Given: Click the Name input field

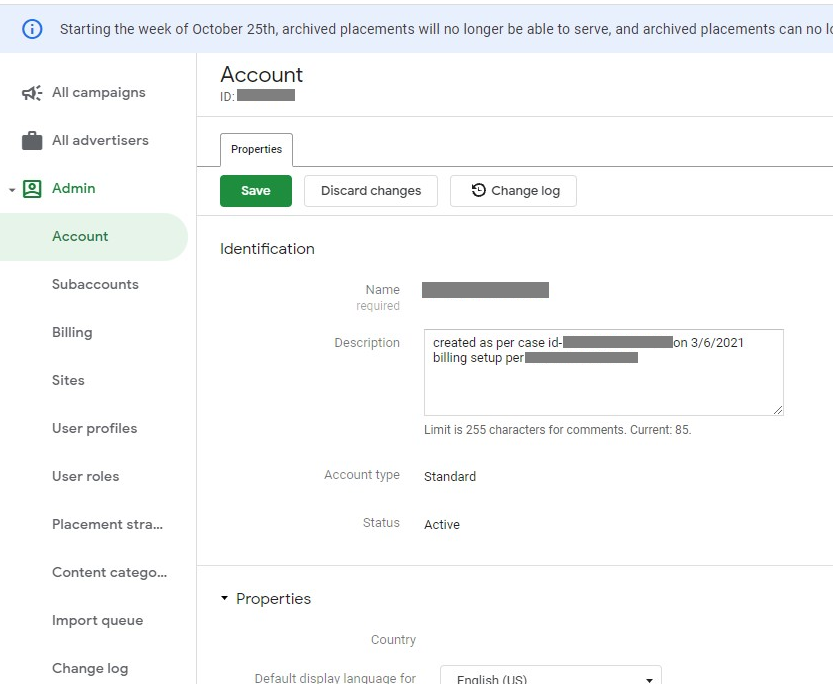Looking at the screenshot, I should click(x=485, y=290).
